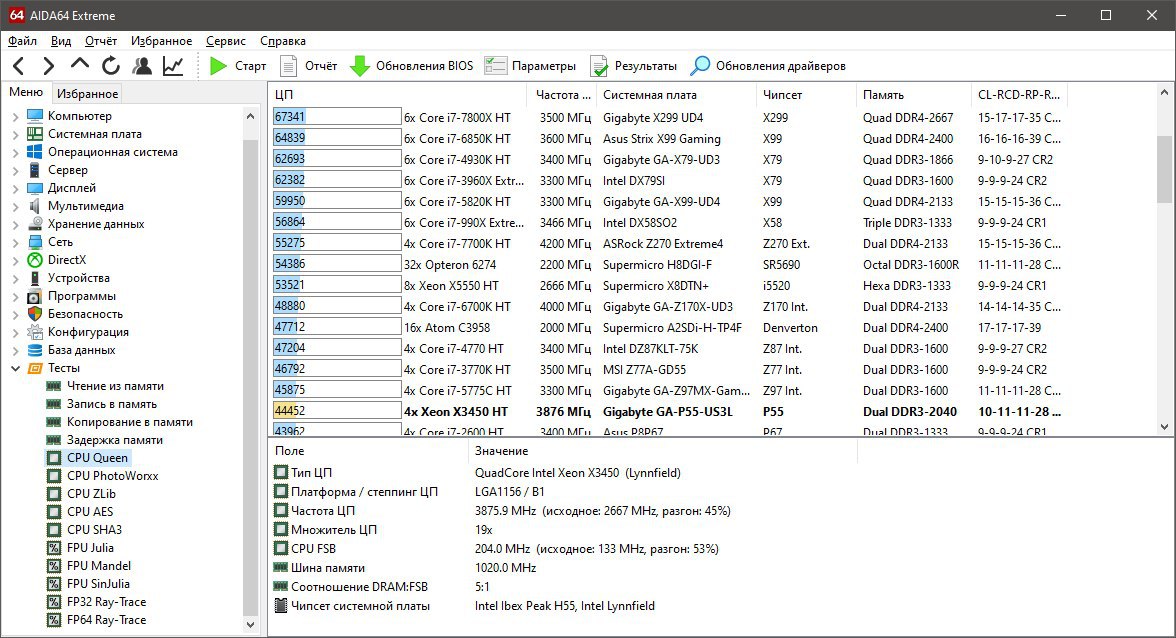Click the Refresh icon in toolbar

(x=111, y=66)
